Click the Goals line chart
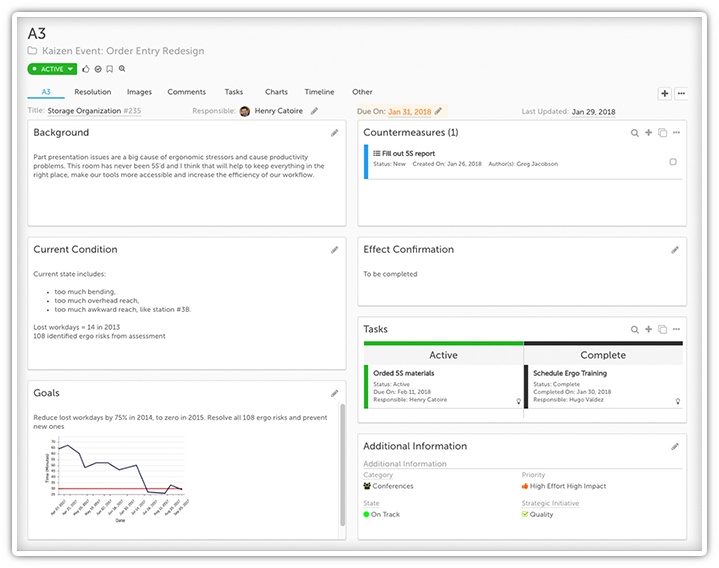Viewport: 719px width, 568px height. (x=117, y=479)
